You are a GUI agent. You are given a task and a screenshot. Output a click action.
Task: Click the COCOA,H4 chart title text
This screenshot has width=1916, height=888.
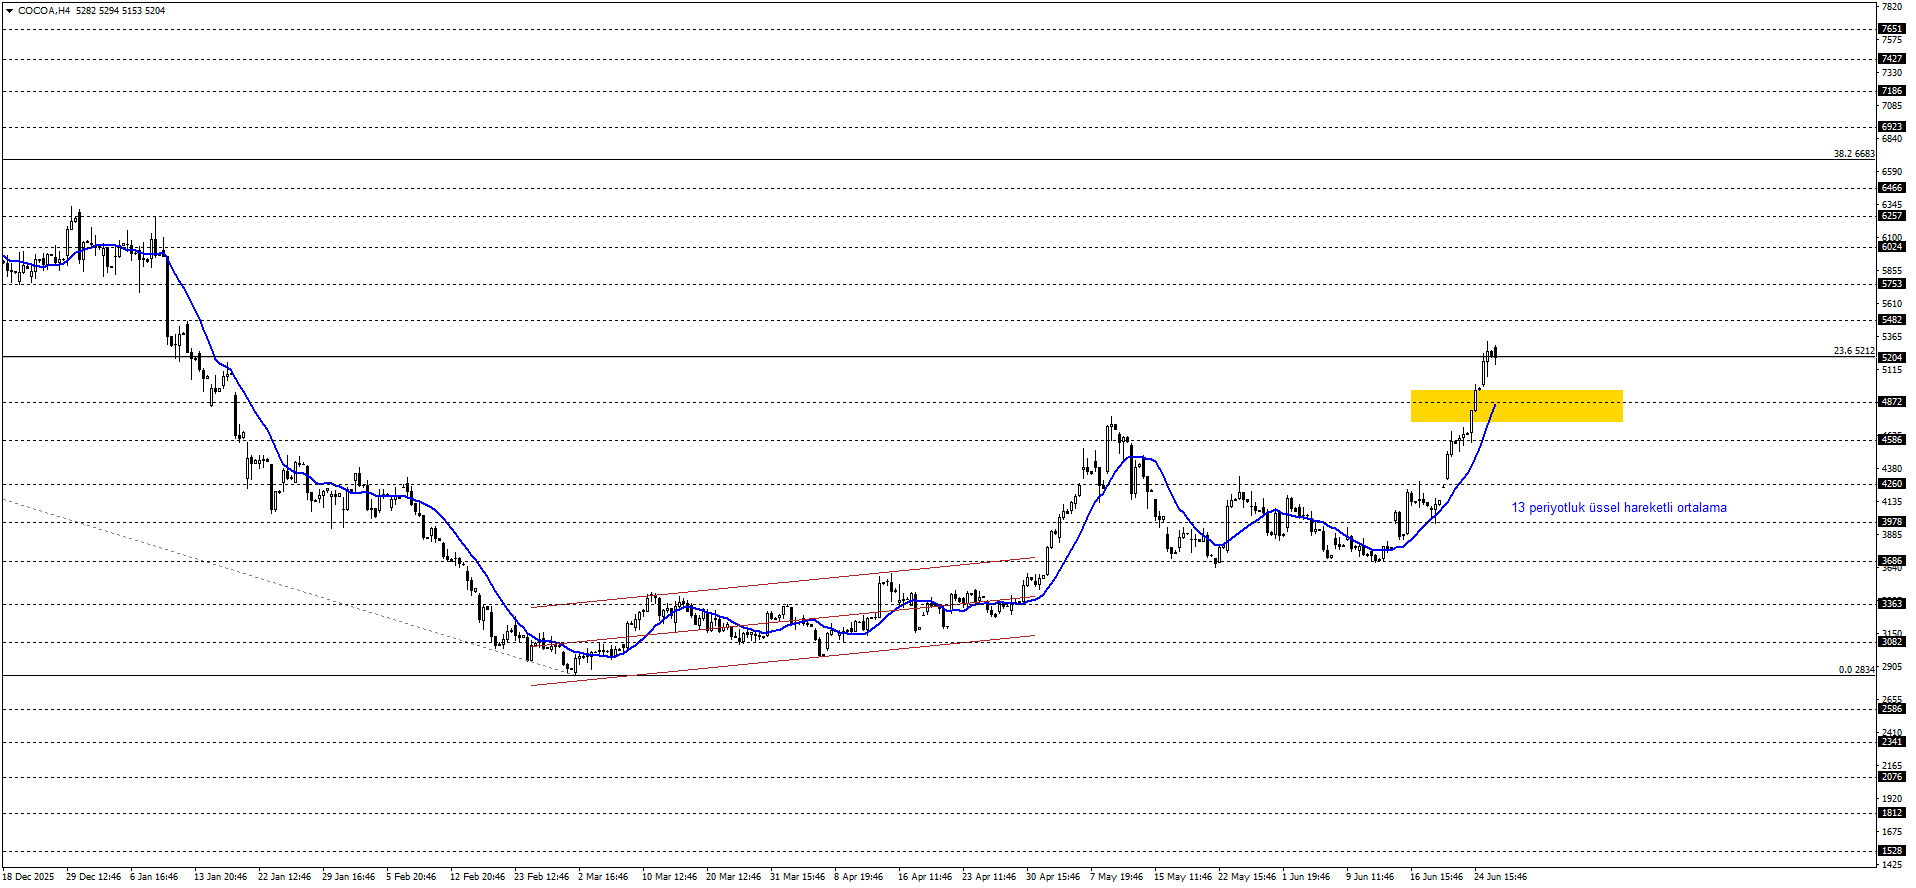44,11
